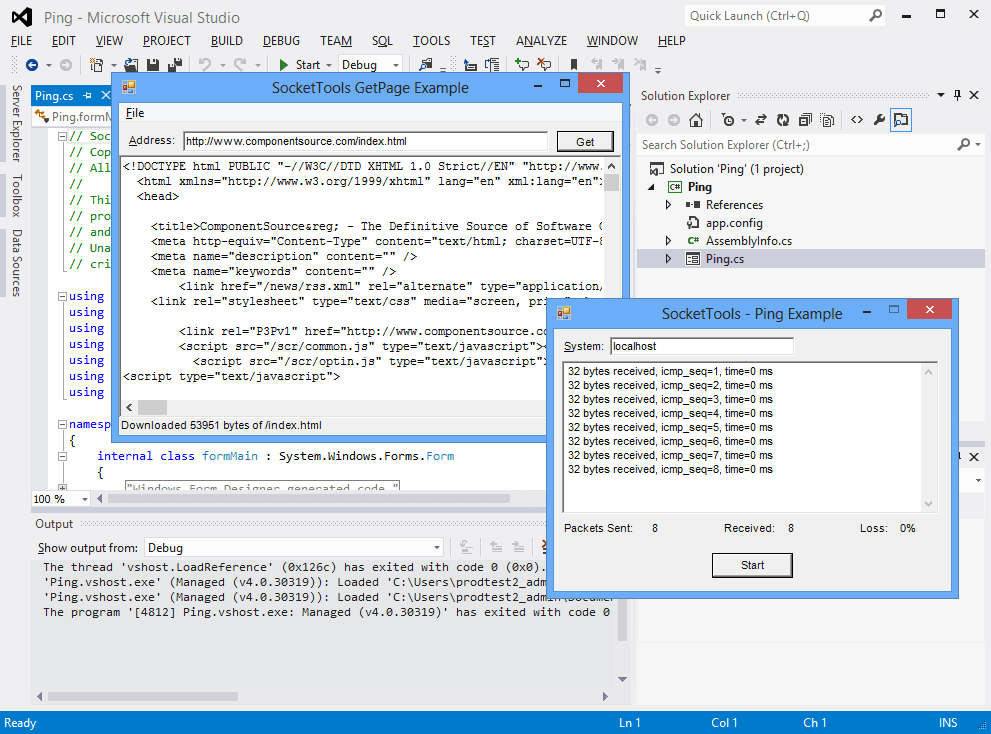Image resolution: width=991 pixels, height=734 pixels.
Task: Click the Undo toolbar icon
Action: pos(205,64)
